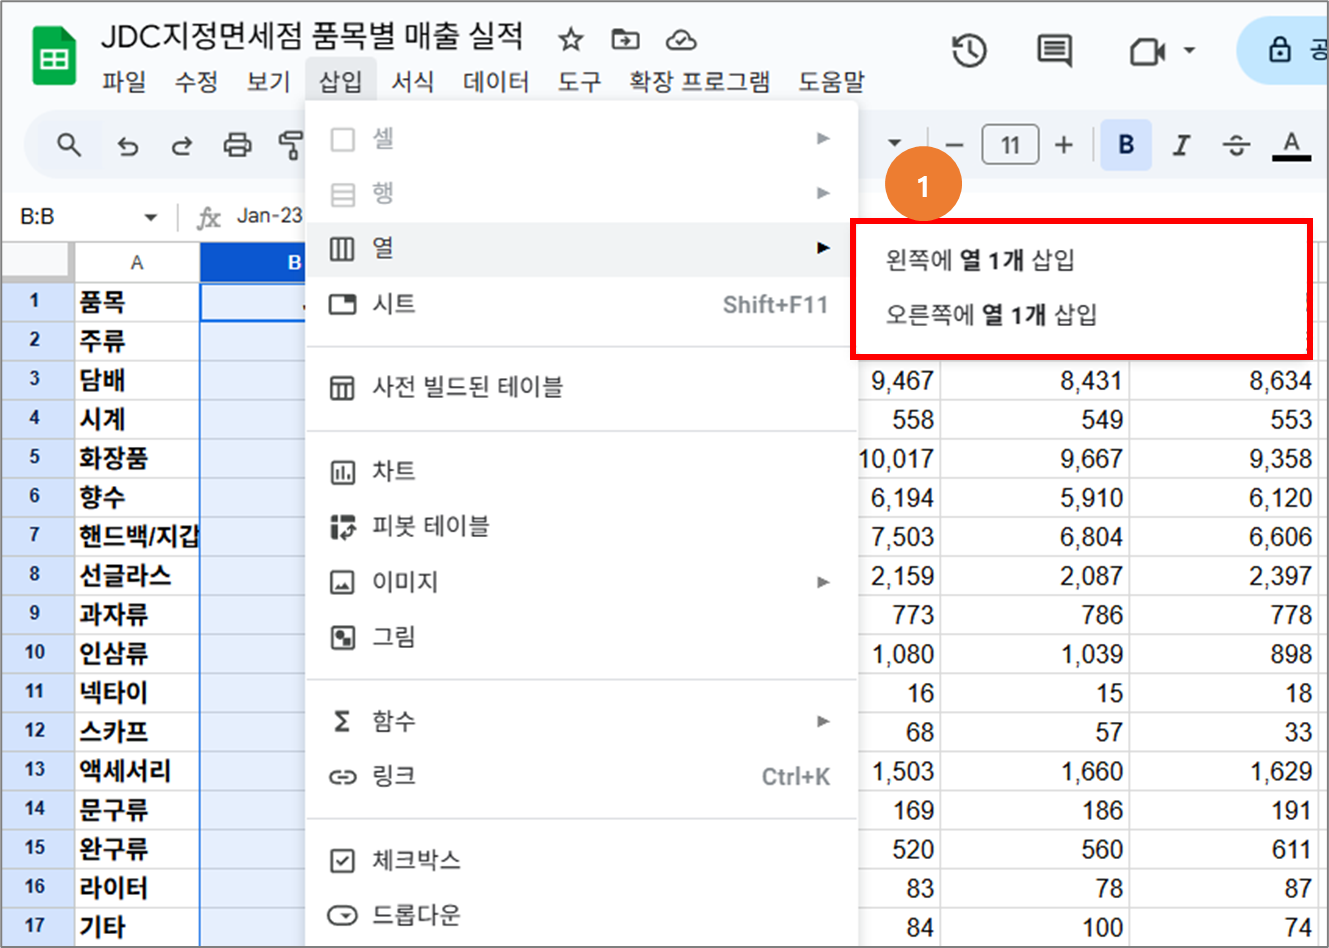Image resolution: width=1329 pixels, height=948 pixels.
Task: Expand the 이미지 submenu
Action: (x=582, y=581)
